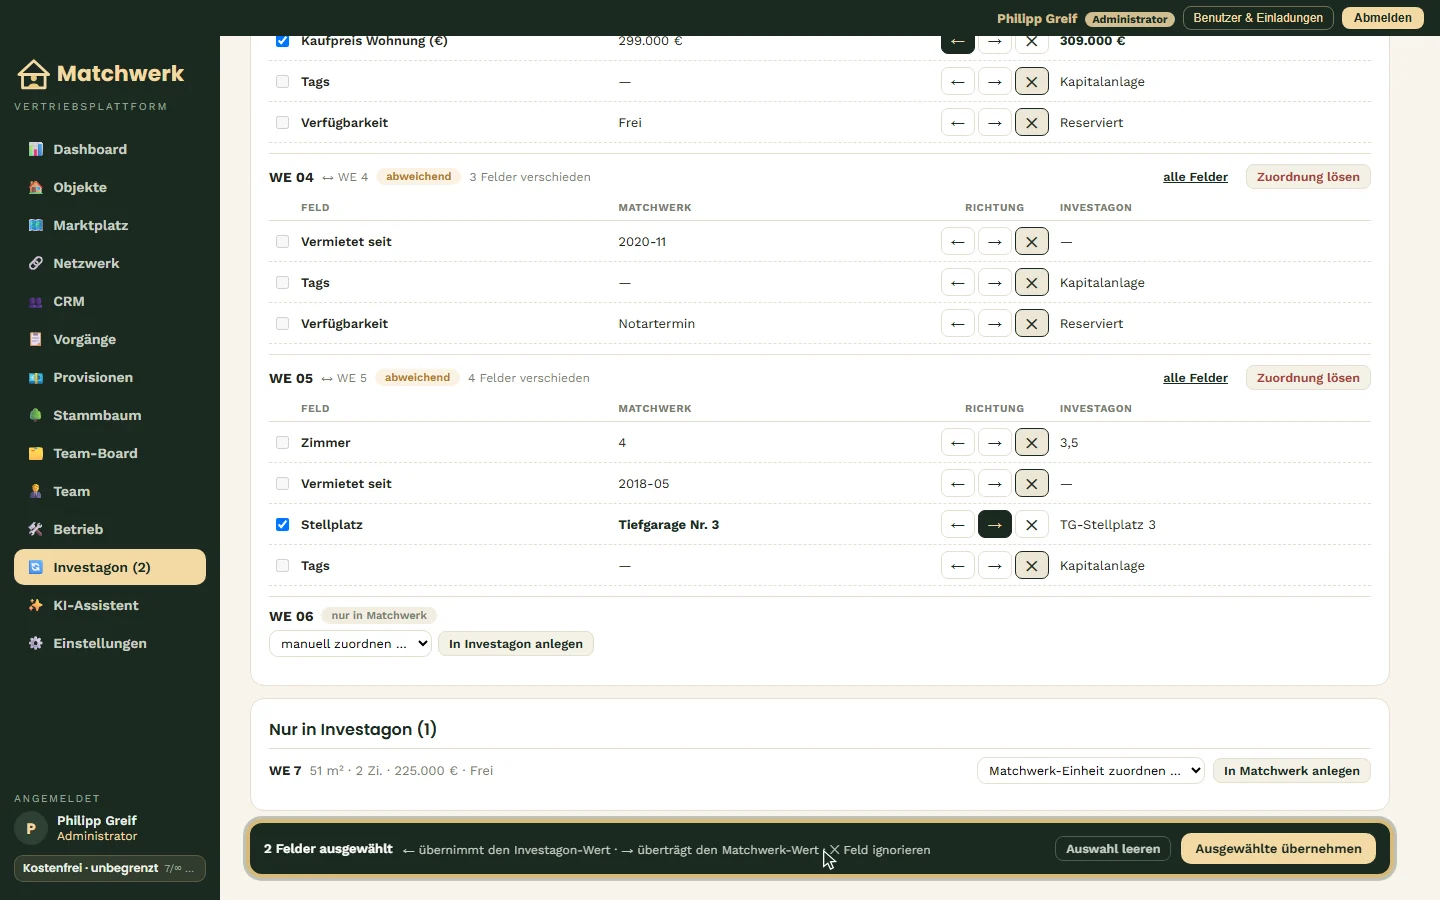Open CRM in the sidebar
Viewport: 1440px width, 900px height.
[x=110, y=301]
